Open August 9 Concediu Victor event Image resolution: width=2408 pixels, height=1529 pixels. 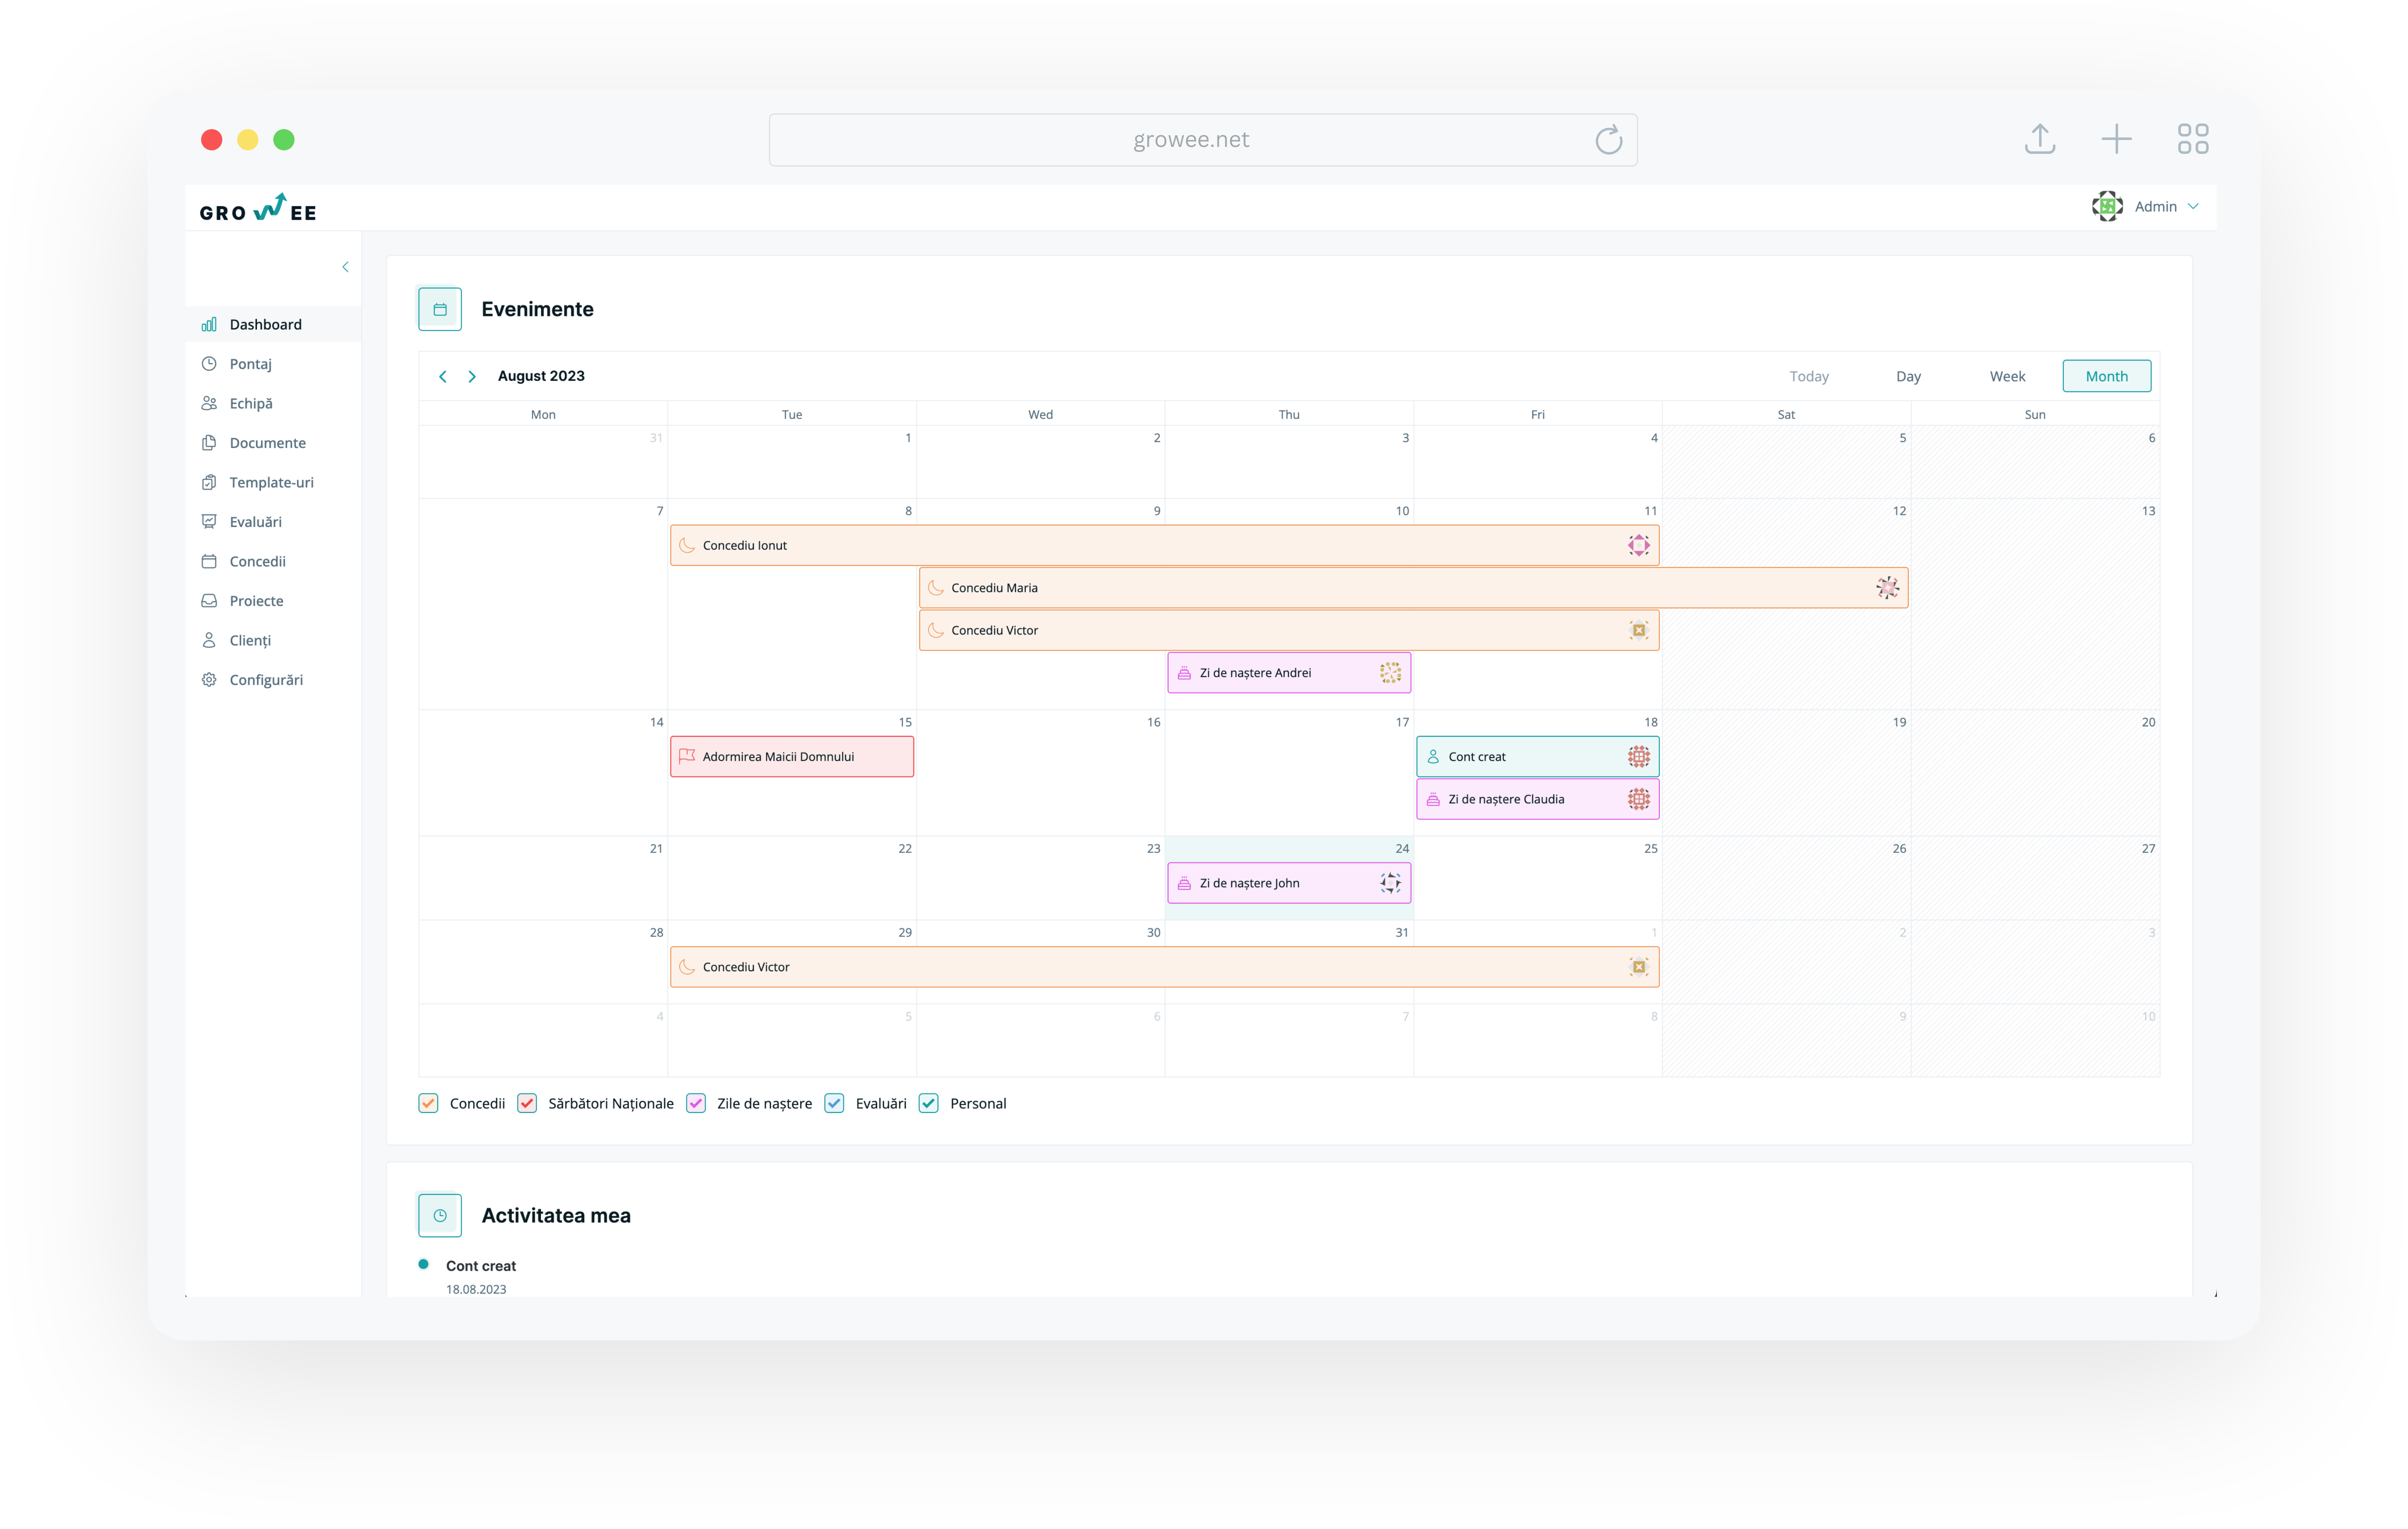(x=1289, y=631)
